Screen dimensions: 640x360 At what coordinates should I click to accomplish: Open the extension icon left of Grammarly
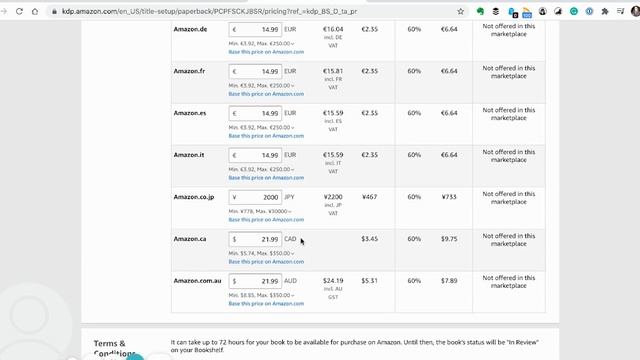pos(558,11)
